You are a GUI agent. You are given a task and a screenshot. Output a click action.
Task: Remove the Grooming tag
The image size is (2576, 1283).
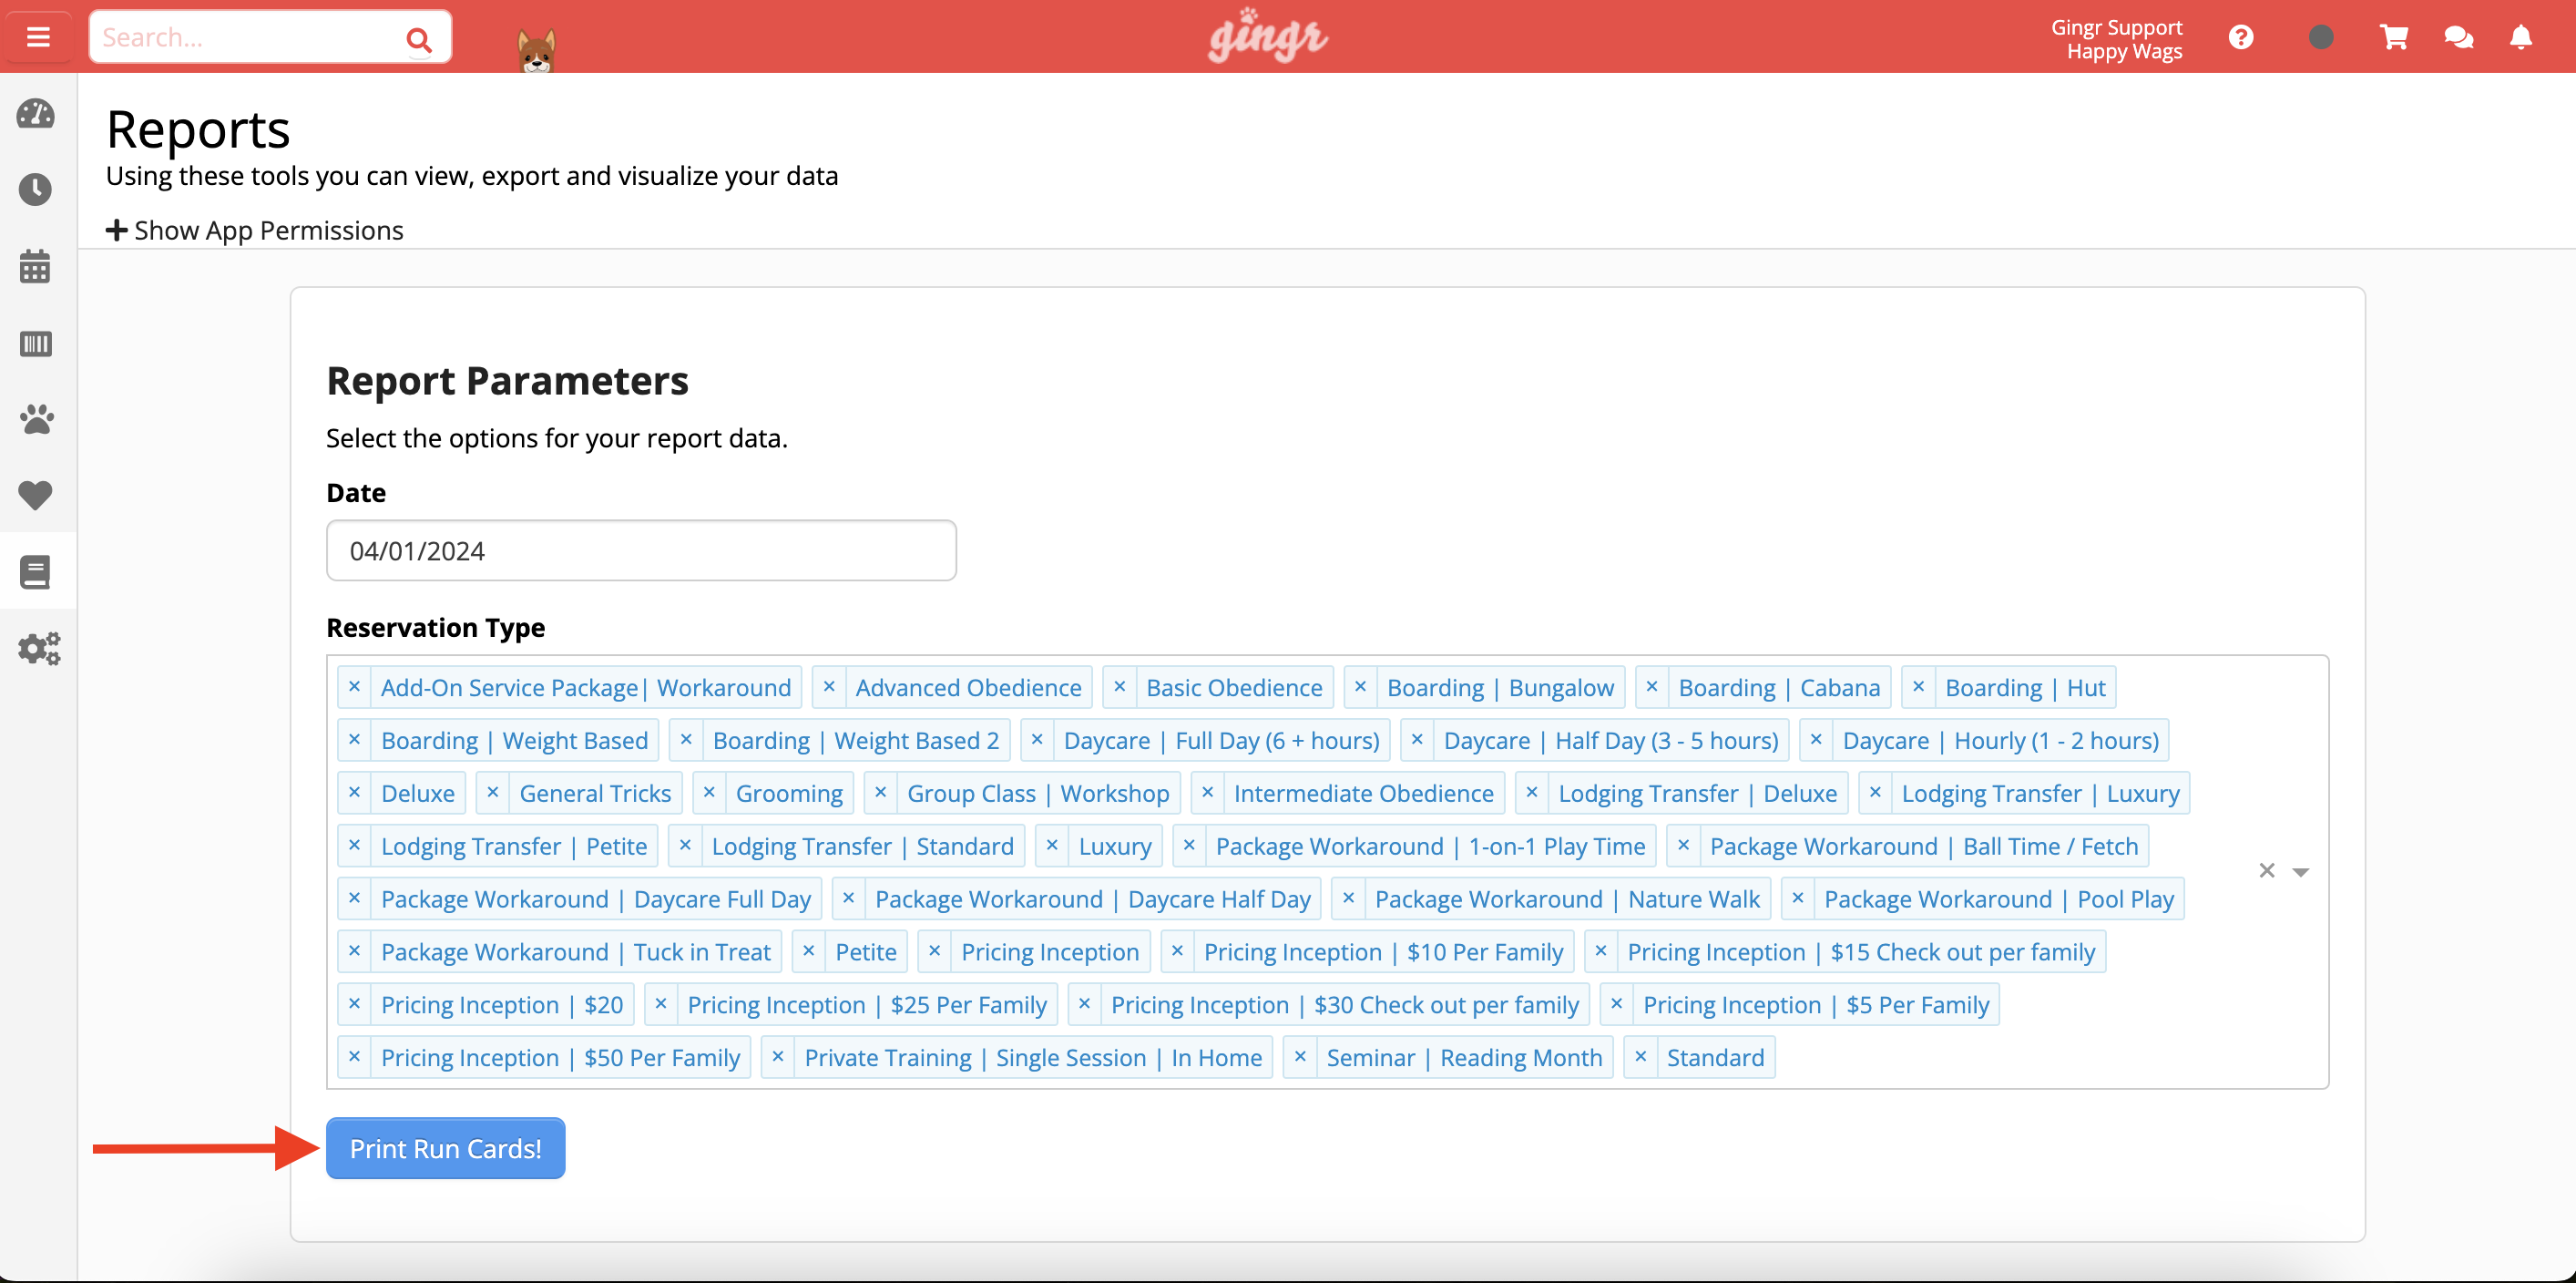pyautogui.click(x=709, y=793)
